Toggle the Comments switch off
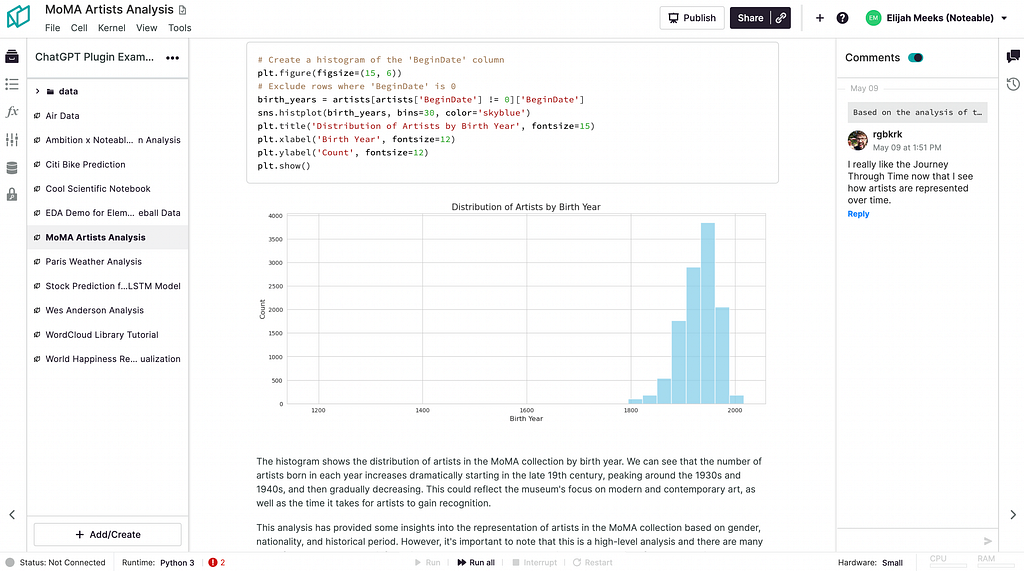The height and width of the screenshot is (571, 1024). pos(916,57)
